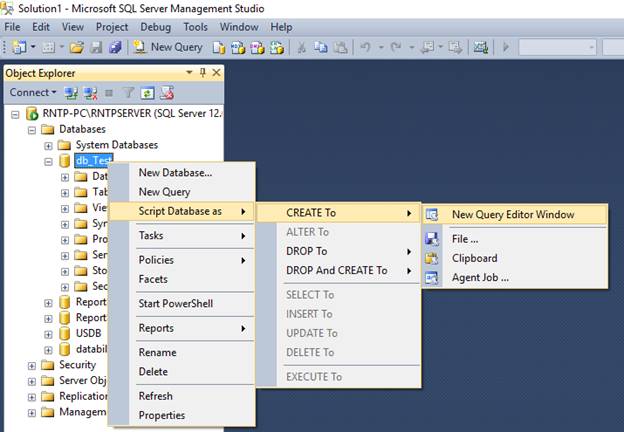Select the db_Test database tree item
The width and height of the screenshot is (624, 432).
coord(94,160)
